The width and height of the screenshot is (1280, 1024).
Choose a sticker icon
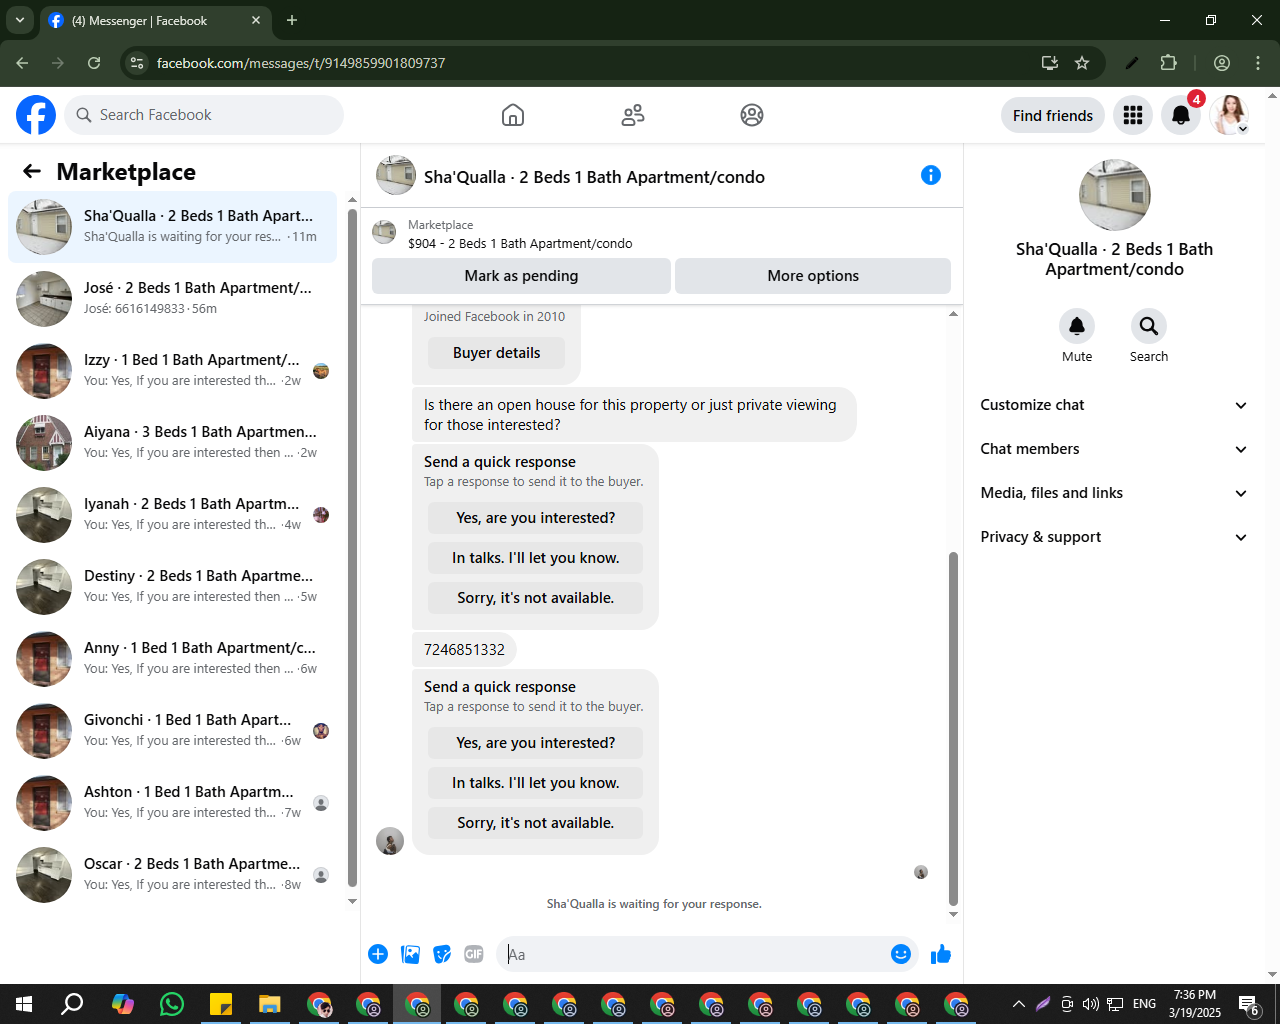coord(442,954)
